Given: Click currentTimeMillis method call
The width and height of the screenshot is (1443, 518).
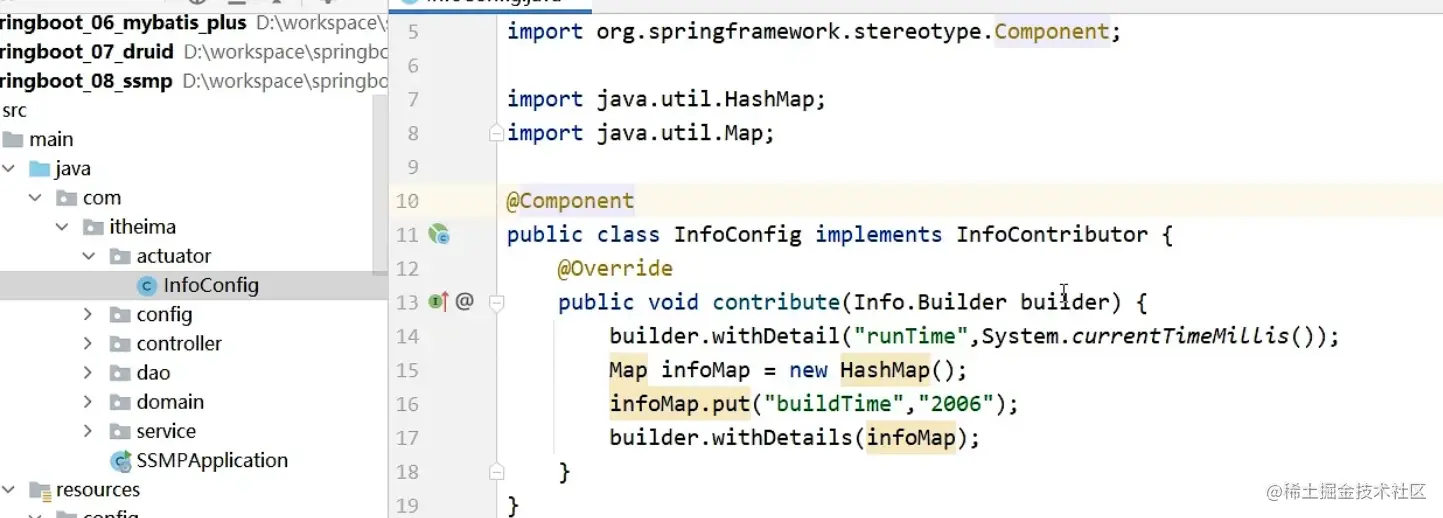Looking at the screenshot, I should pos(1180,336).
